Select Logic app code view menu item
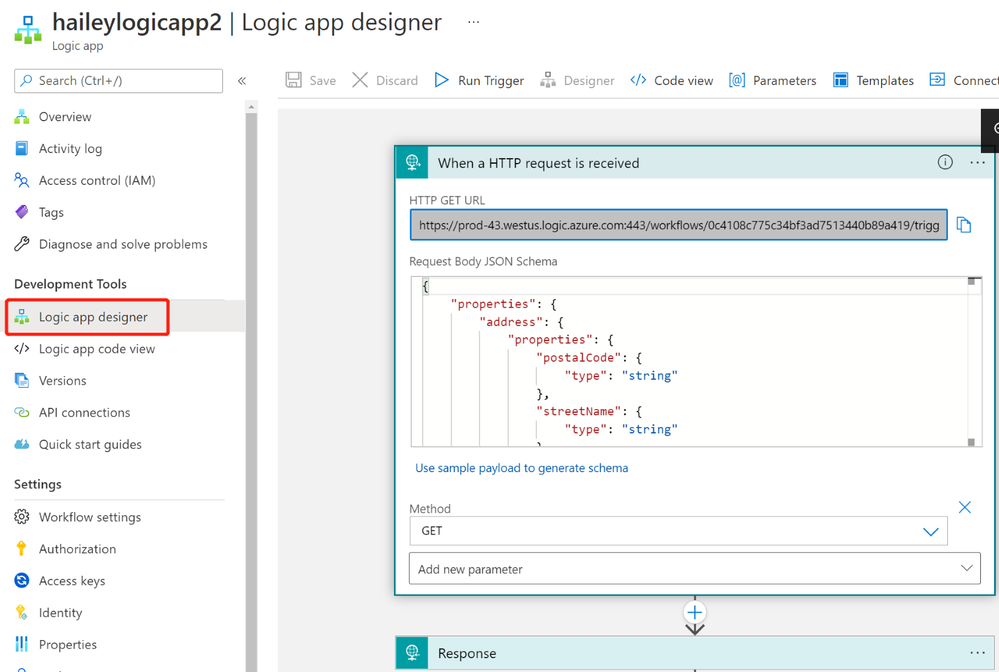 pos(96,349)
